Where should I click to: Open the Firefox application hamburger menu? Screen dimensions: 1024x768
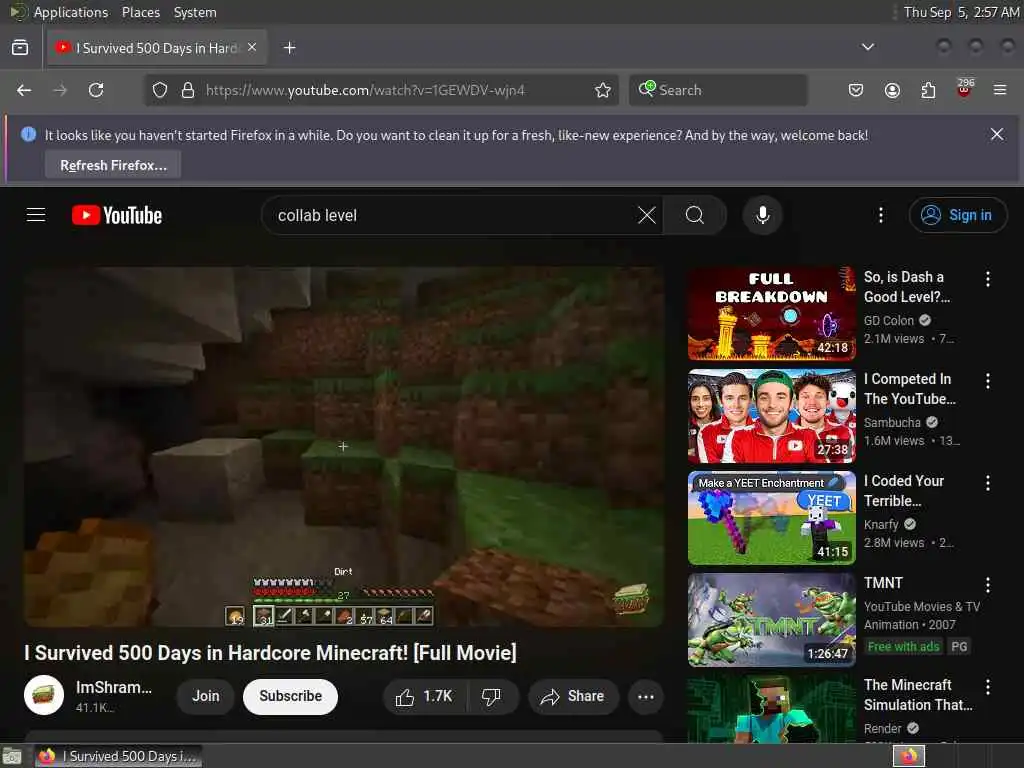point(1000,90)
